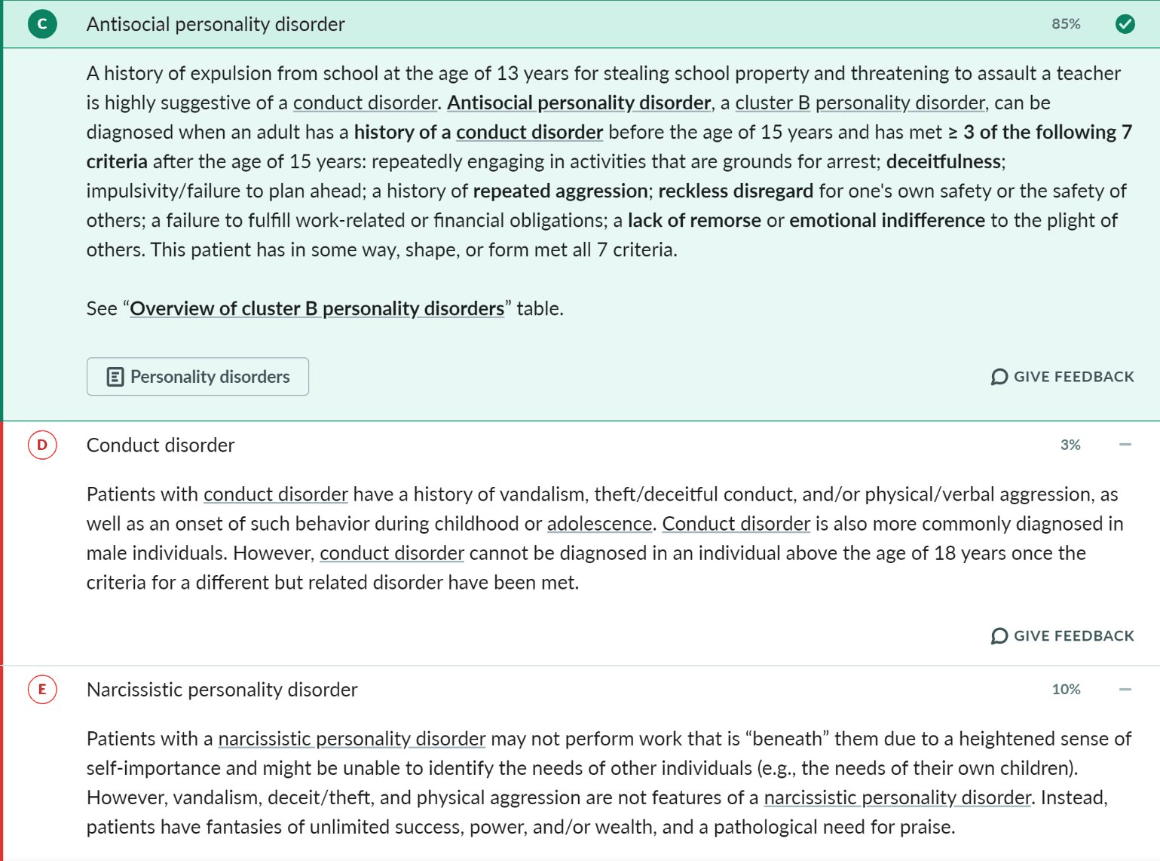Open bold 'Antisocial personality disorder' link
Image resolution: width=1160 pixels, height=861 pixels.
pyautogui.click(x=579, y=103)
